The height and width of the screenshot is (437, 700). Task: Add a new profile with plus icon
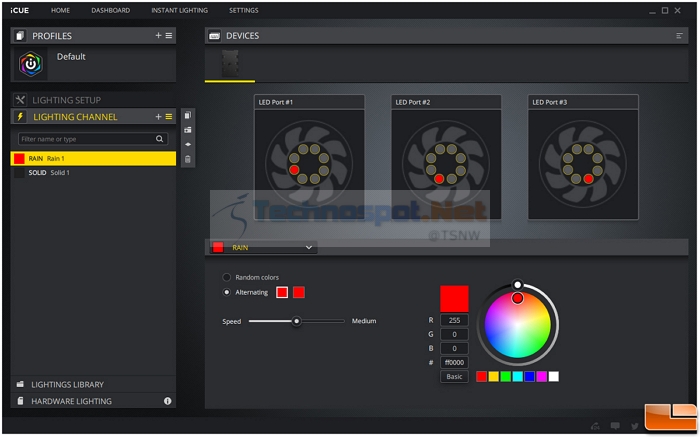click(158, 35)
